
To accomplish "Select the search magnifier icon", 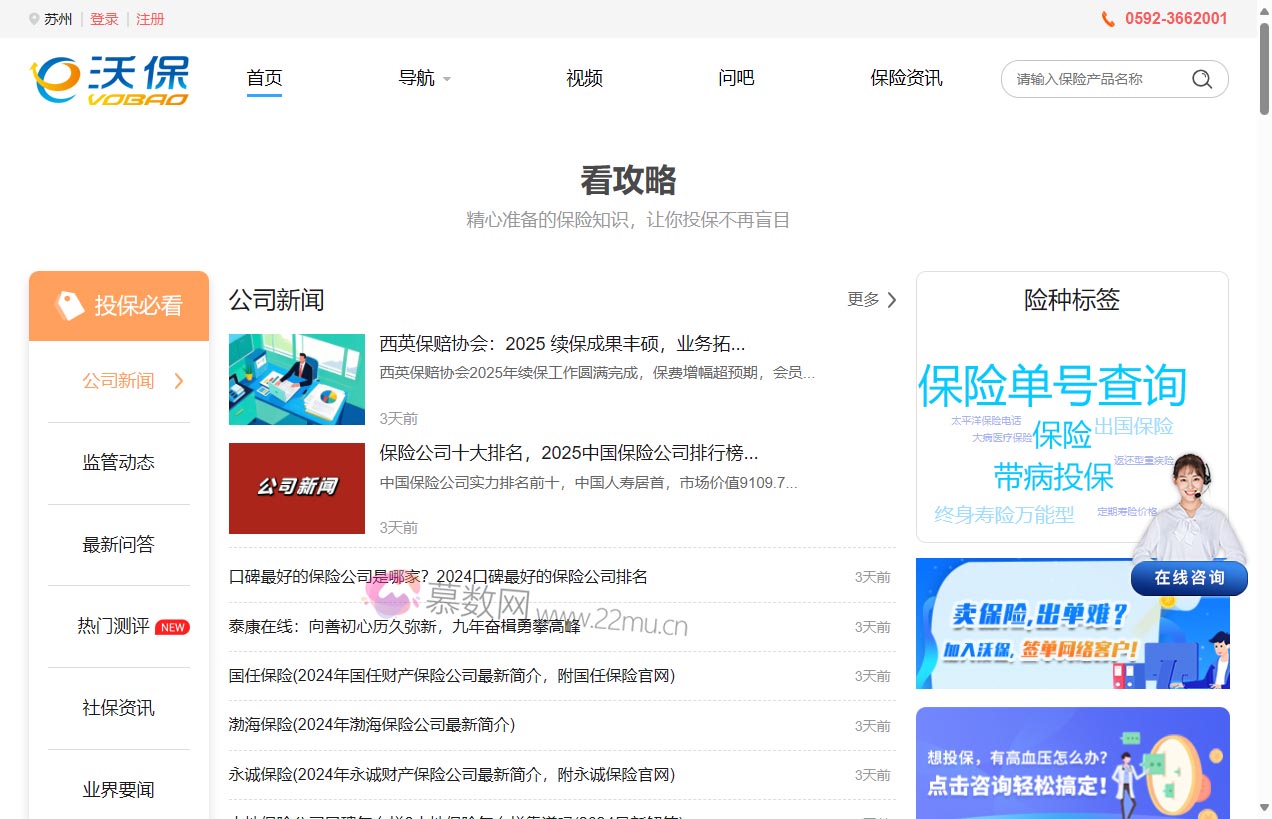I will point(1201,78).
